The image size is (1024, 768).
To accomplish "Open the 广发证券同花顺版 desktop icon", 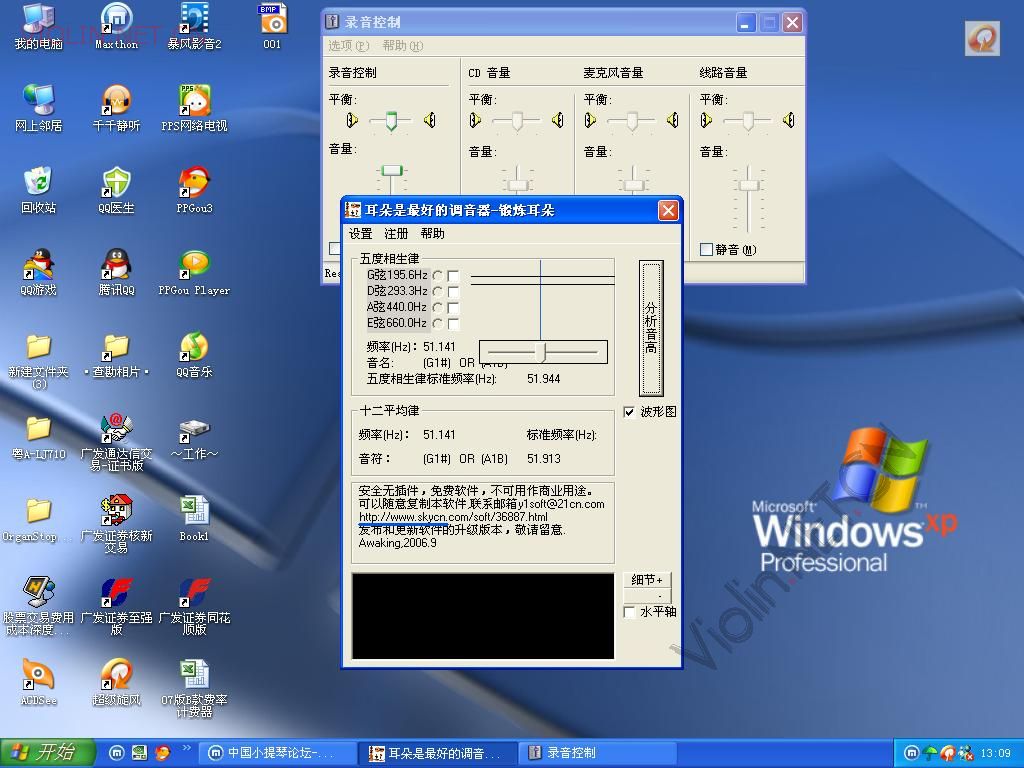I will point(195,607).
